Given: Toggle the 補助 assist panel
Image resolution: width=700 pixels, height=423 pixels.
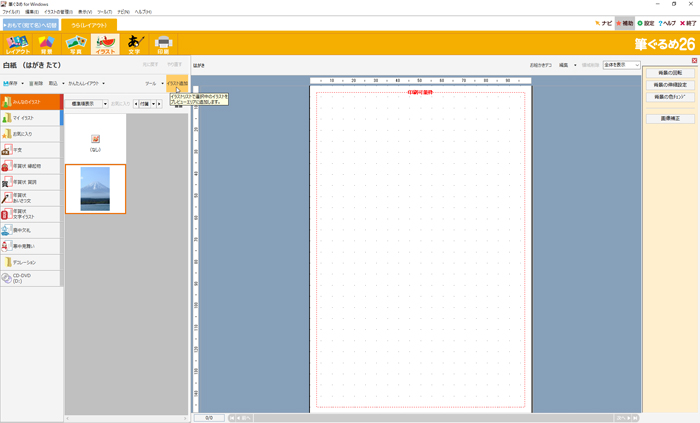Looking at the screenshot, I should [x=625, y=22].
